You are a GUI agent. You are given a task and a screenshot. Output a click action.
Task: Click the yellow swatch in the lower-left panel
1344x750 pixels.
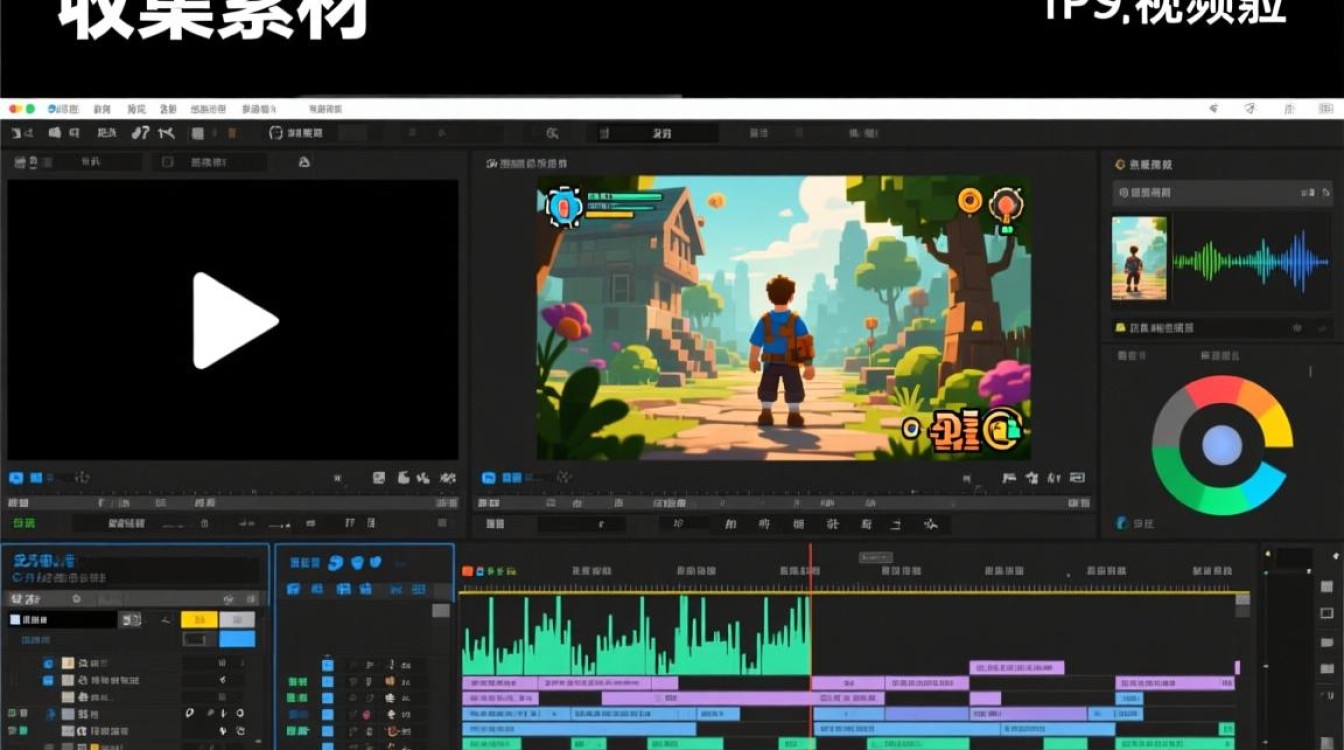point(199,620)
